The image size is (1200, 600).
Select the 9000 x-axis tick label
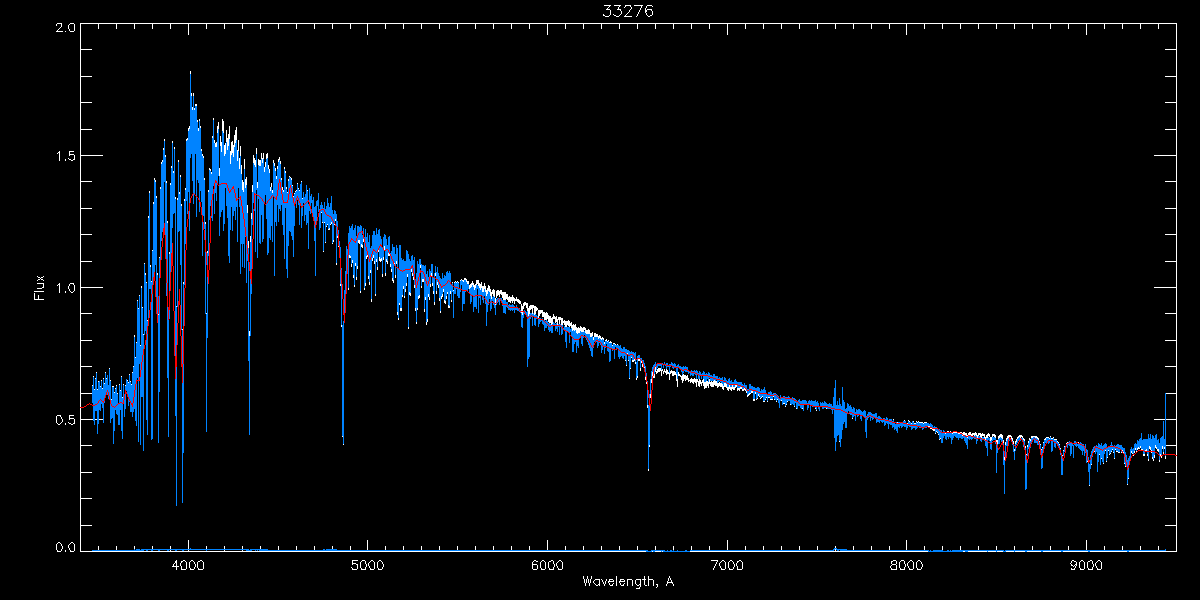click(1086, 564)
